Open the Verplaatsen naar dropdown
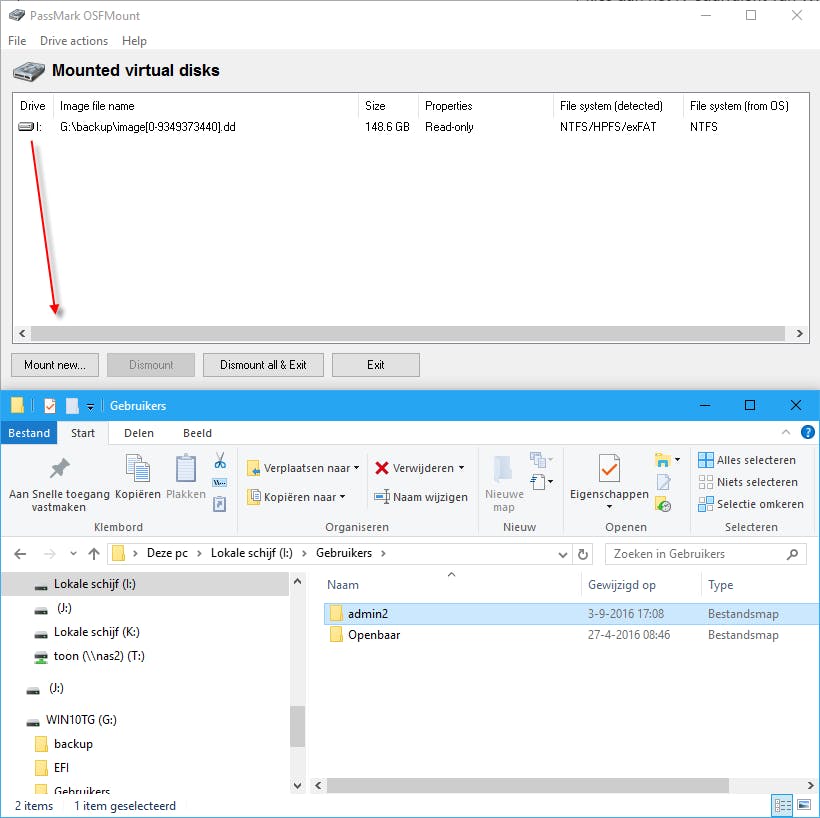The height and width of the screenshot is (818, 820). pos(303,468)
